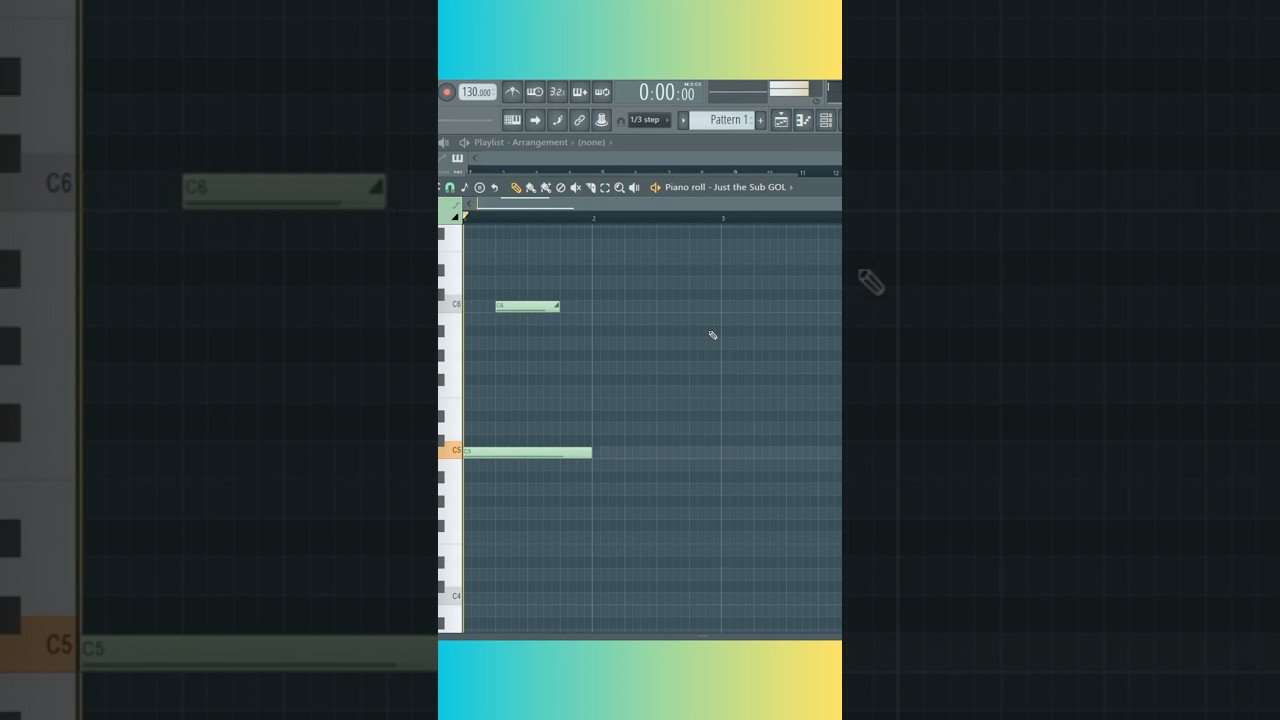Click the Playback scrub speaker tool
This screenshot has height=720, width=1280.
(634, 187)
